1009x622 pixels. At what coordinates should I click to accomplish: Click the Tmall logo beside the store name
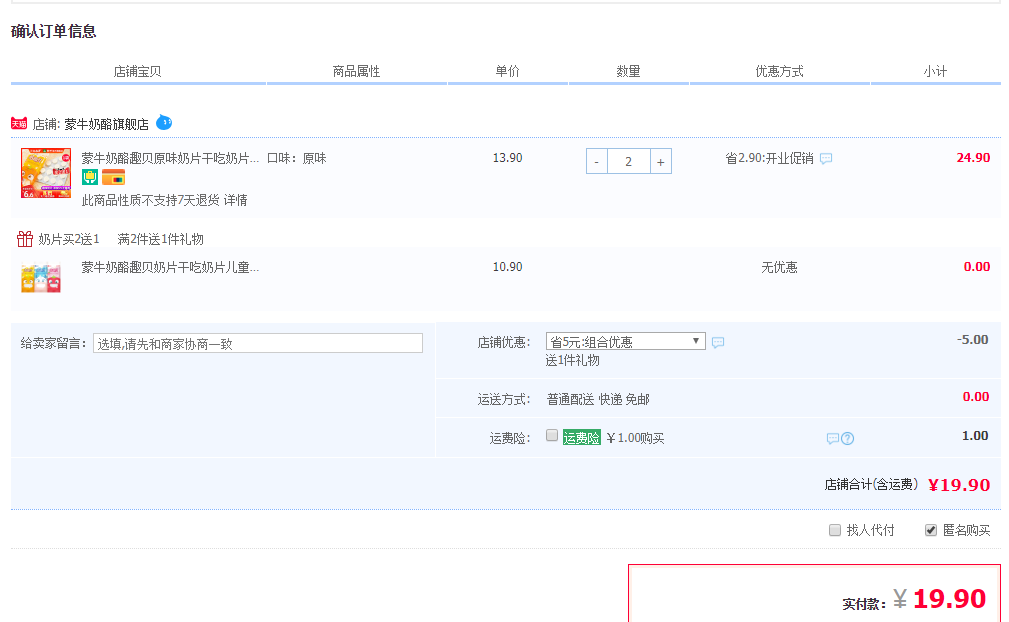[19, 123]
